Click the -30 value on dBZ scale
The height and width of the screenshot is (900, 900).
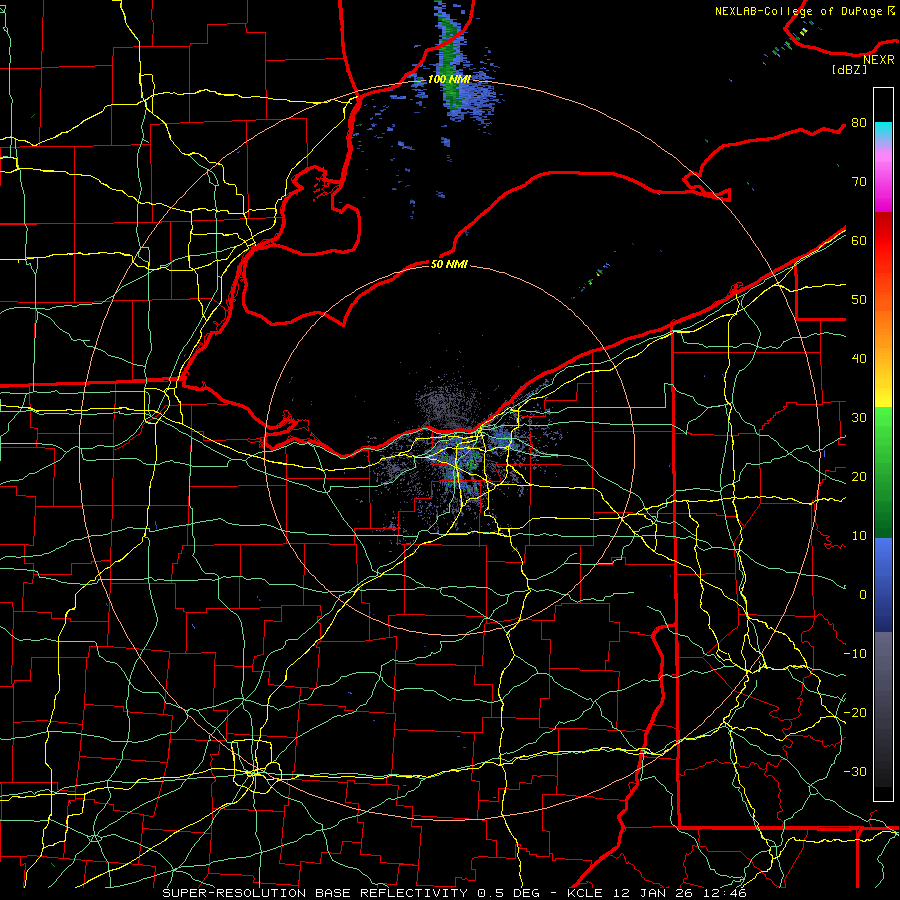click(855, 771)
